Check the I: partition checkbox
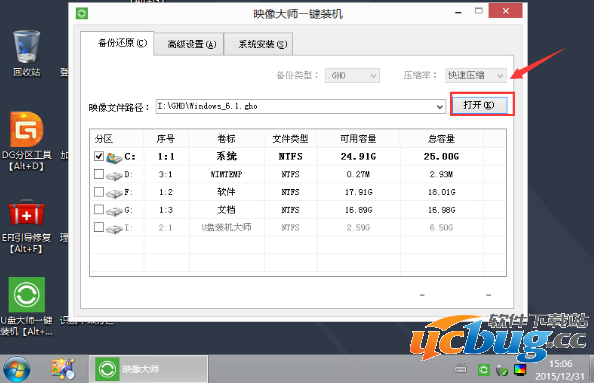The height and width of the screenshot is (383, 594). (x=99, y=227)
